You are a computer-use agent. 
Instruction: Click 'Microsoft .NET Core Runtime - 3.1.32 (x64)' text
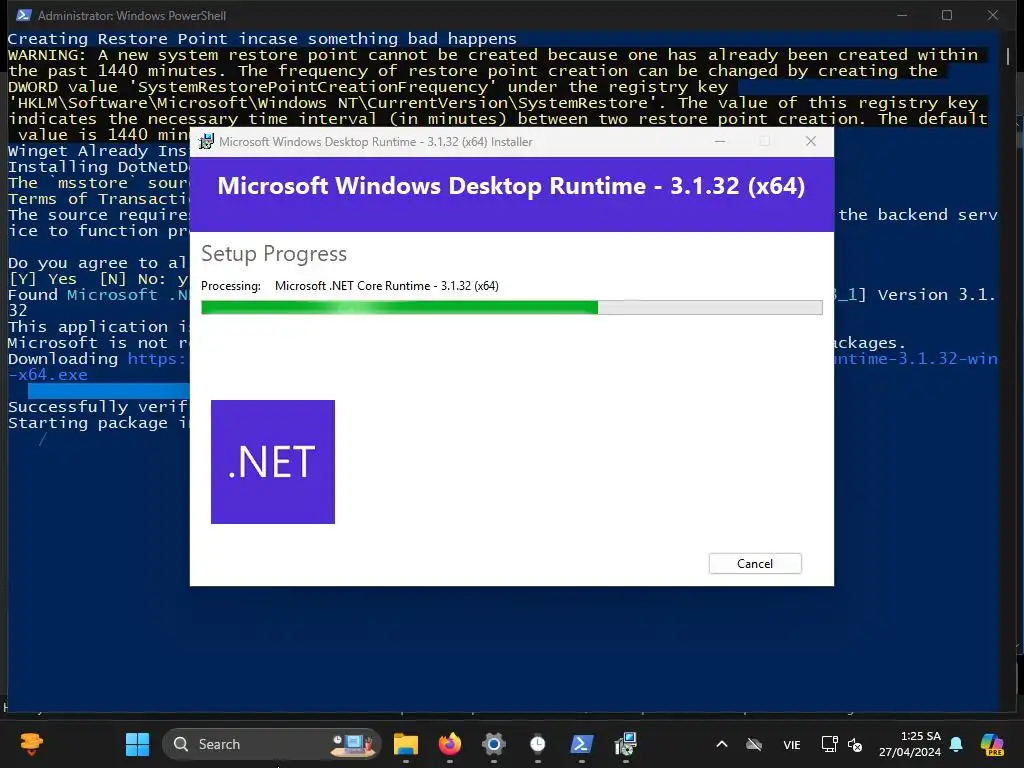point(387,286)
